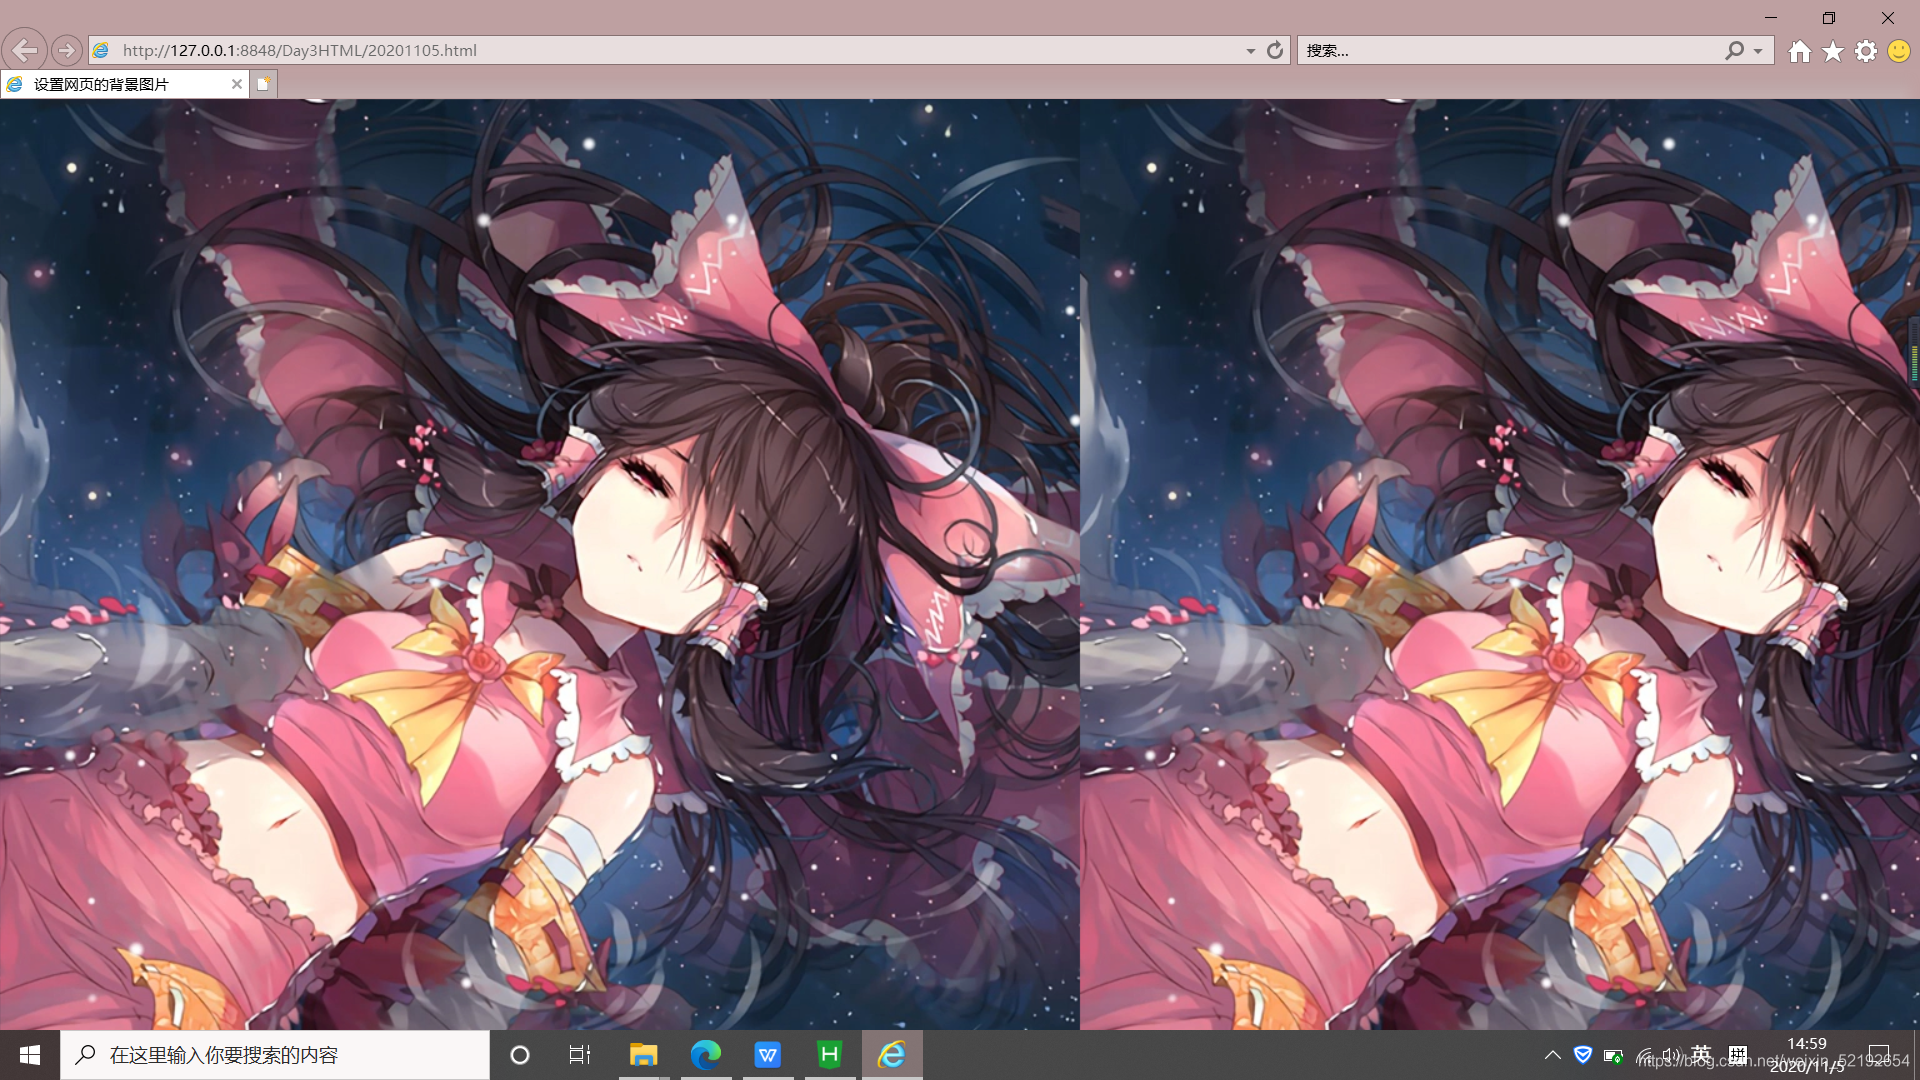This screenshot has height=1080, width=1920.
Task: Open the blue shield security tray icon
Action: click(x=1583, y=1055)
